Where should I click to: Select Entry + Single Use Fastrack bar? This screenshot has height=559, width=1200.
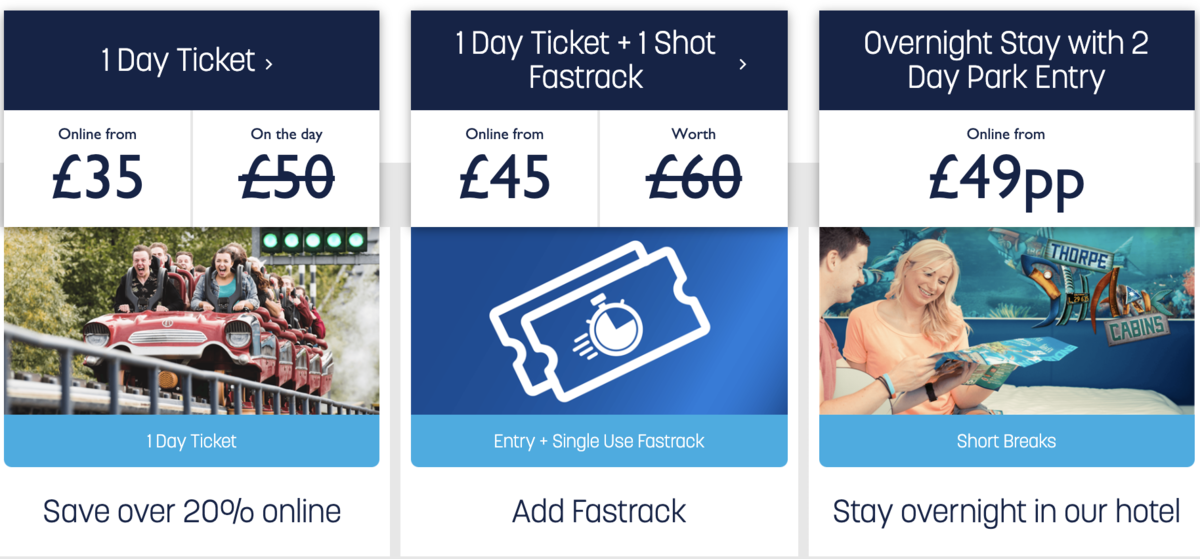coord(599,441)
